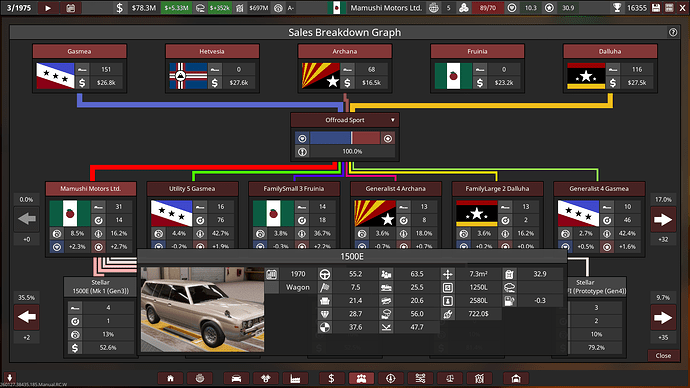Select the Fruinia country header
690x388 pixels.
click(x=477, y=51)
